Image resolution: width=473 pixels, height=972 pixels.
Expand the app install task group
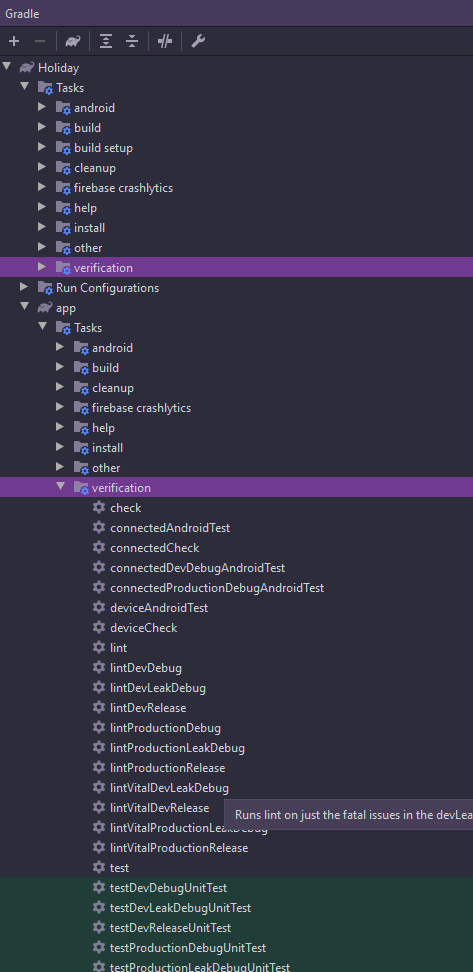pos(60,446)
